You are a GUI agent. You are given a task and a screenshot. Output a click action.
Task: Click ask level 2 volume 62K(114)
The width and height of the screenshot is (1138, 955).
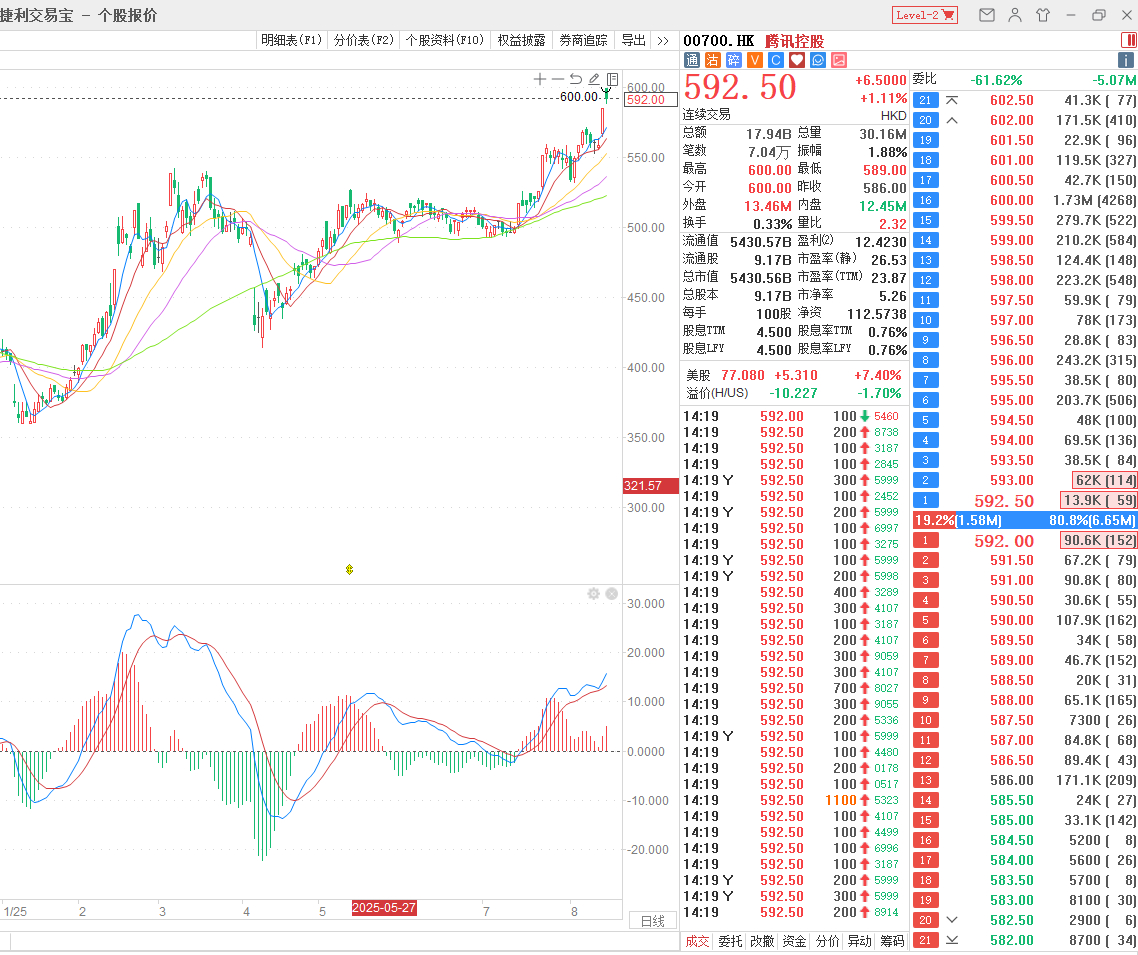pyautogui.click(x=1104, y=480)
